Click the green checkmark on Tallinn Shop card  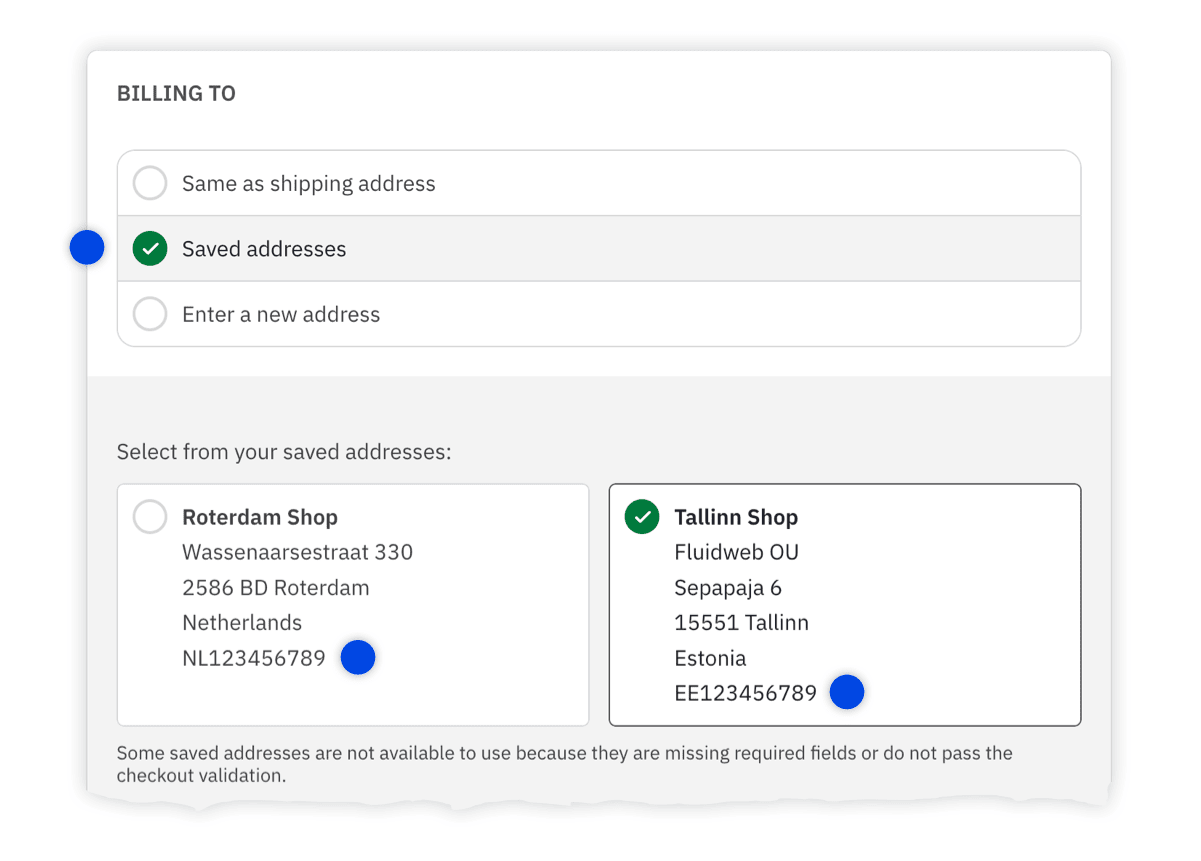pyautogui.click(x=641, y=517)
